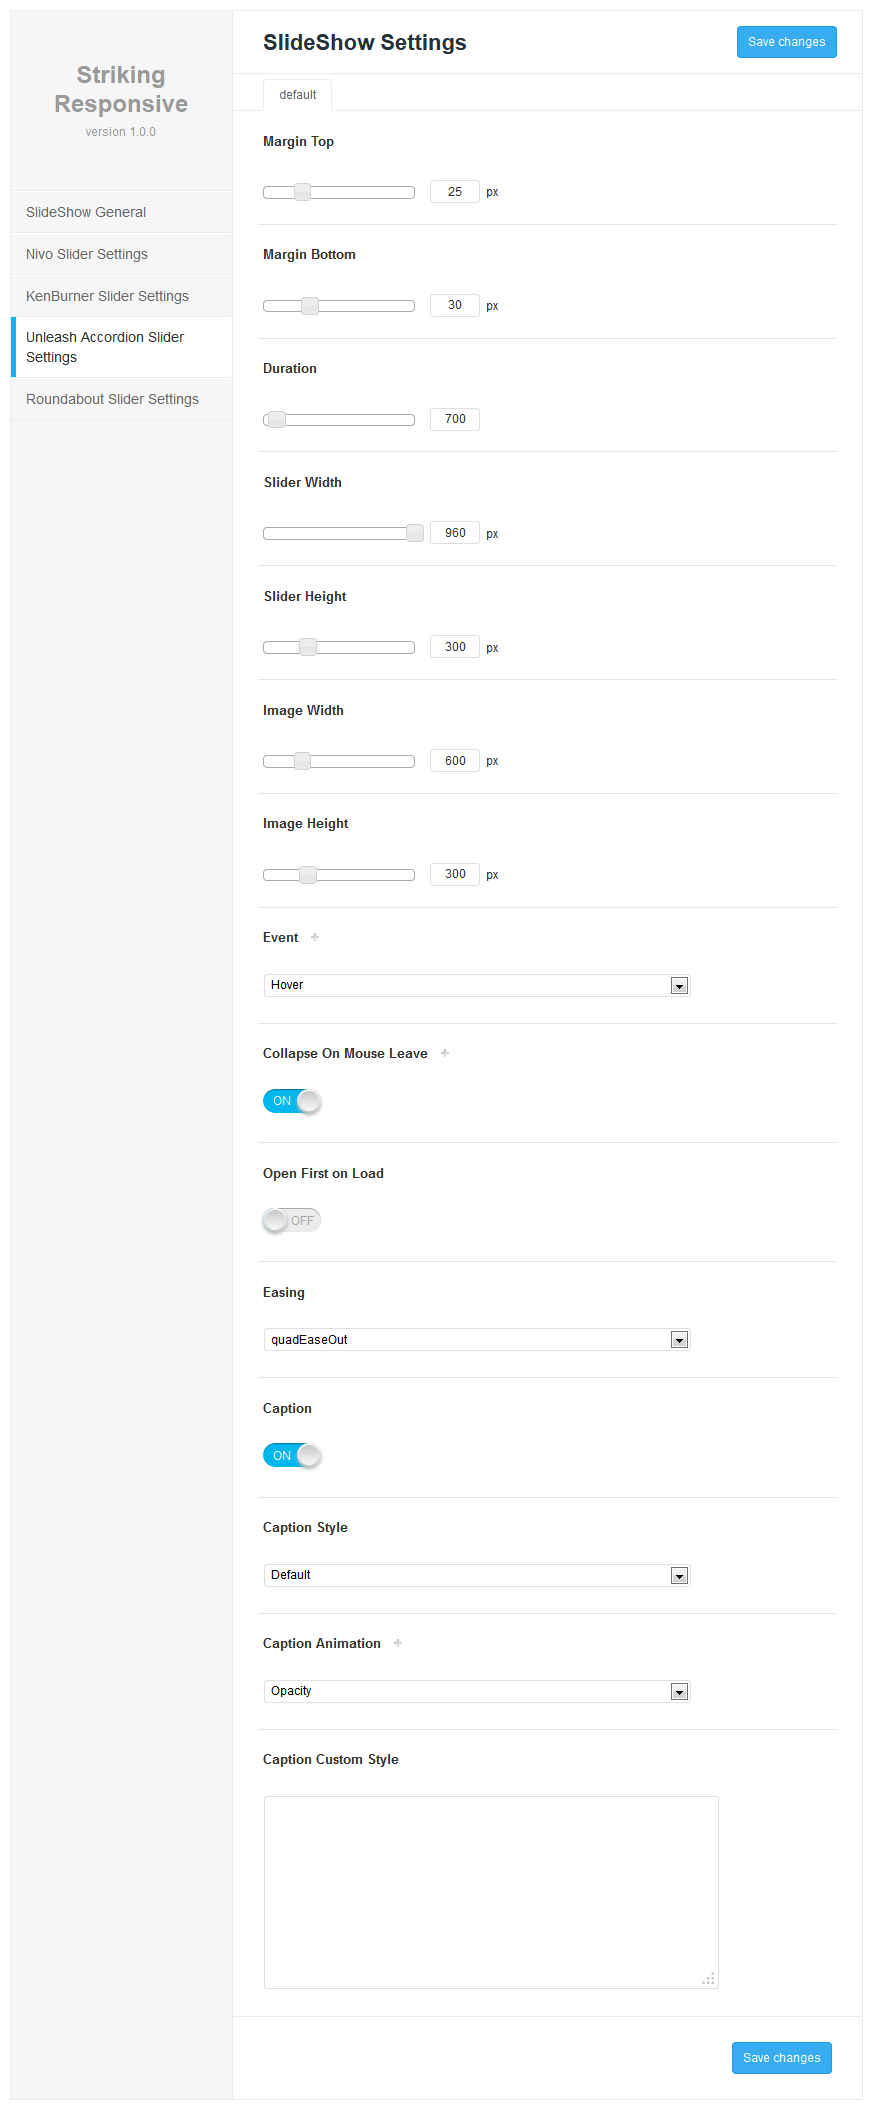Open KenBurner Slider Settings

click(x=107, y=296)
